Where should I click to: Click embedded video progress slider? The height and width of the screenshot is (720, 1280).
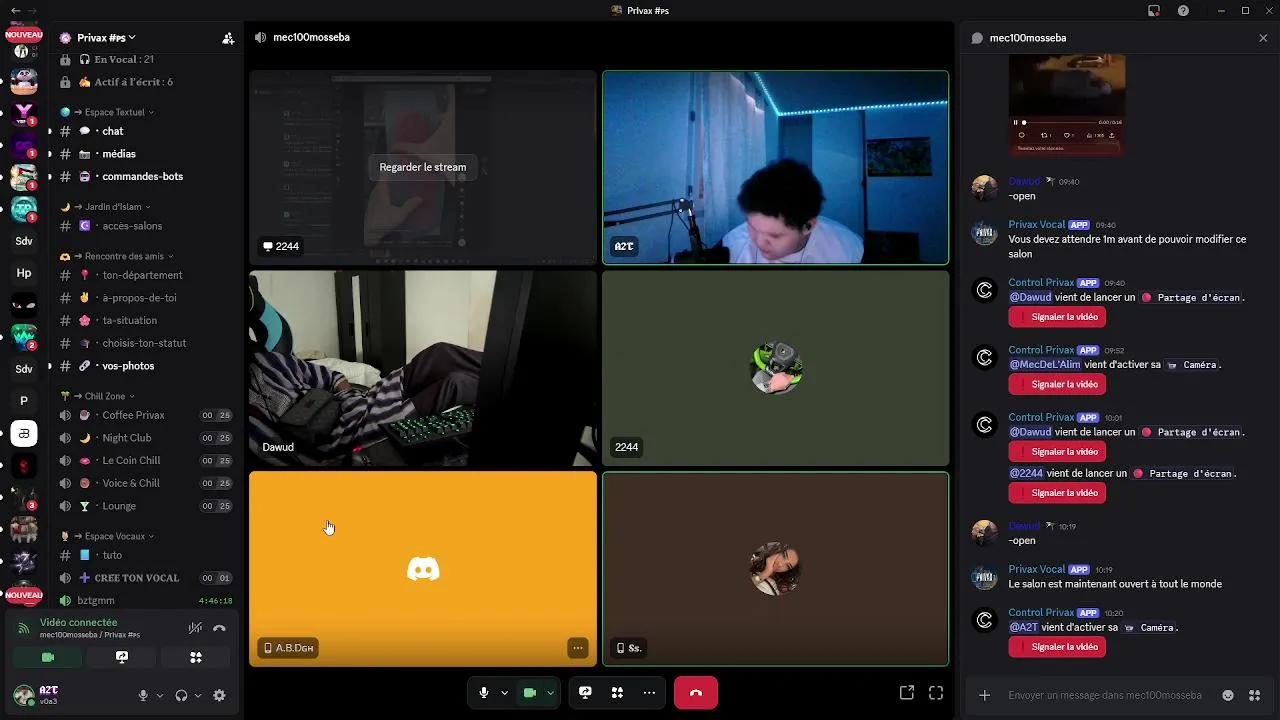point(1059,122)
